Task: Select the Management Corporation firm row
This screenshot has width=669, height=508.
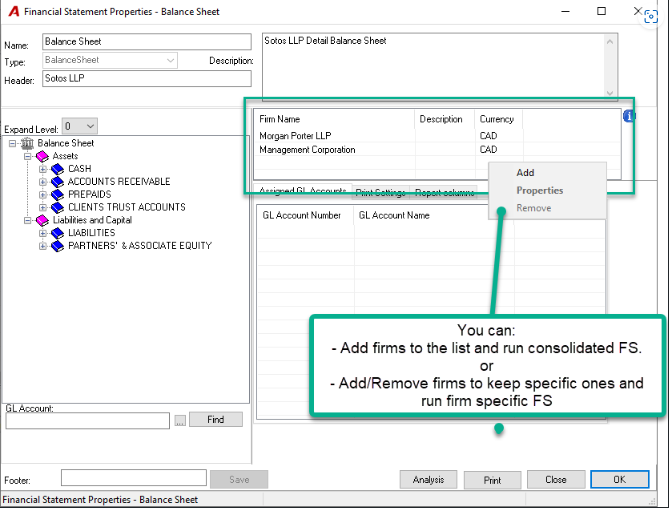Action: [x=437, y=150]
